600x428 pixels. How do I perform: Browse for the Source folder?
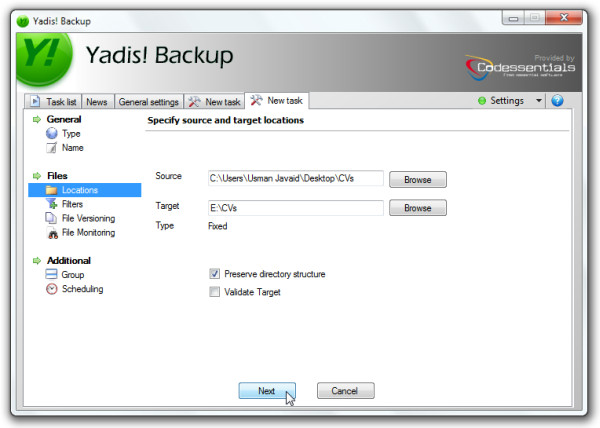(x=417, y=179)
